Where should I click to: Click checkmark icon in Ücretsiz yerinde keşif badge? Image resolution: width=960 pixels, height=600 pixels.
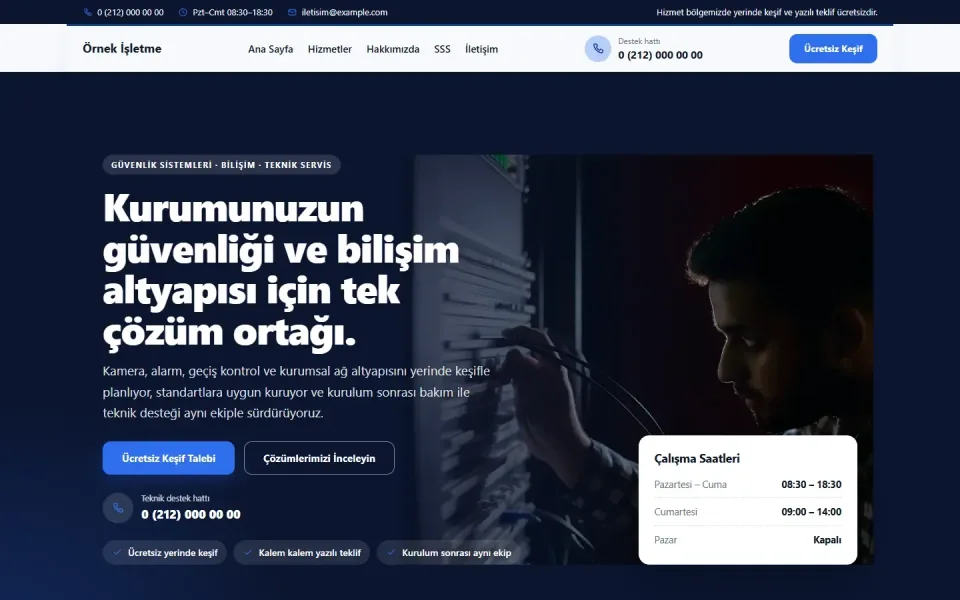[x=117, y=552]
